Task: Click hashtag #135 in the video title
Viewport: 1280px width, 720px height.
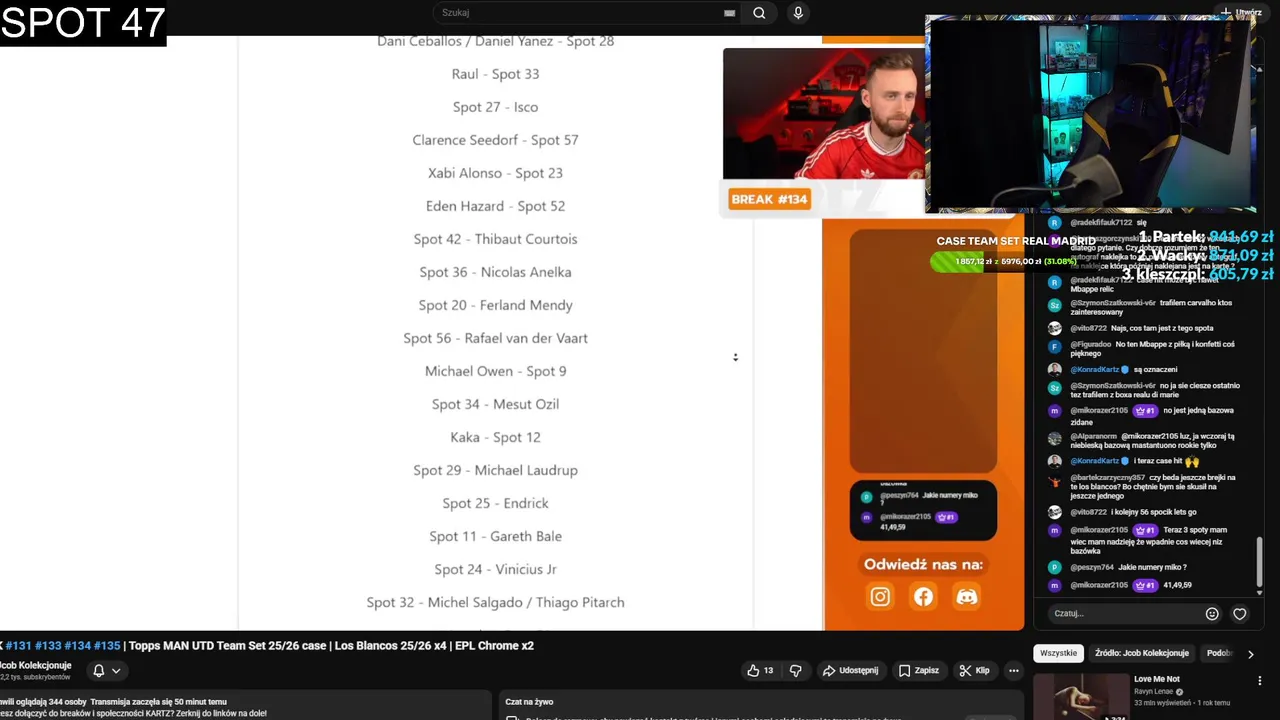Action: [107, 646]
